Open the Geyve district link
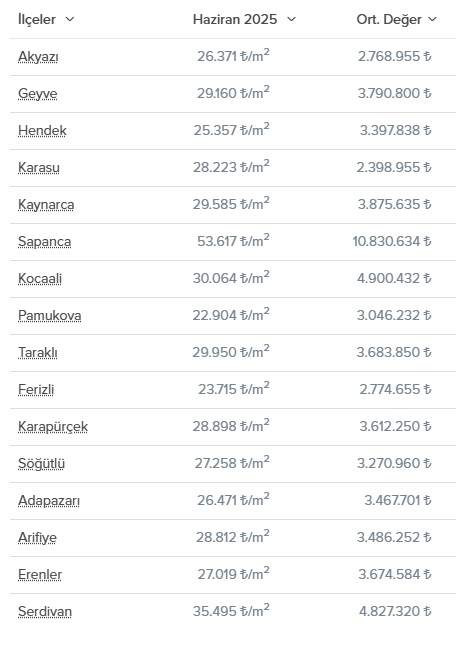456x649 pixels. pos(38,94)
